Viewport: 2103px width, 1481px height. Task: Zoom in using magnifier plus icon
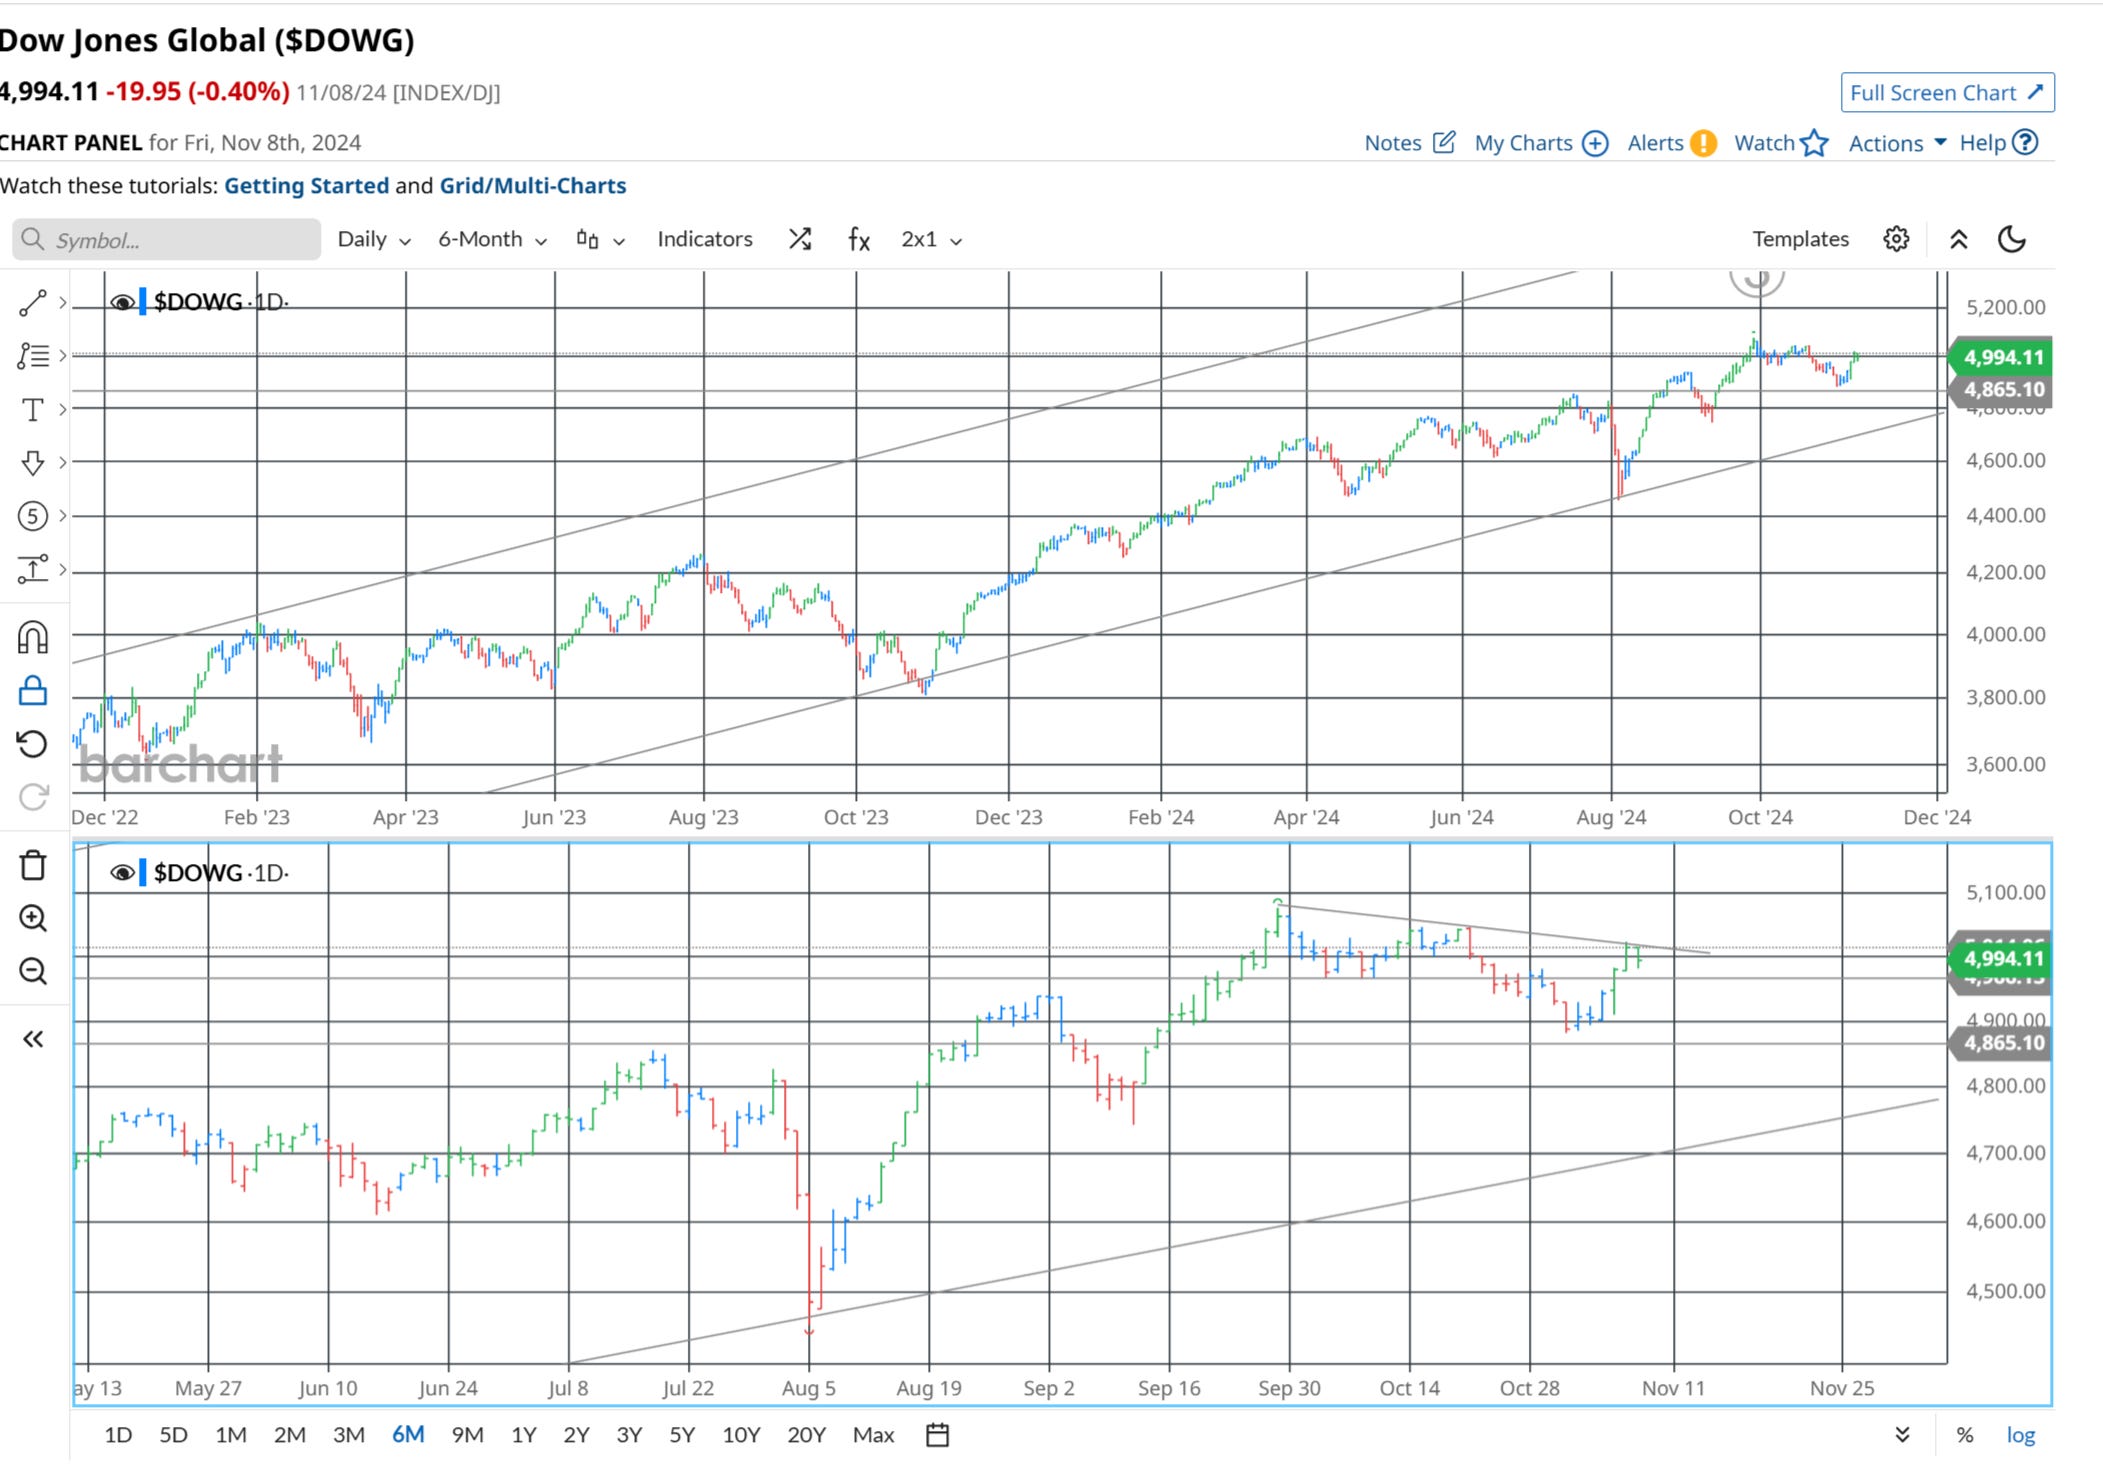coord(32,918)
